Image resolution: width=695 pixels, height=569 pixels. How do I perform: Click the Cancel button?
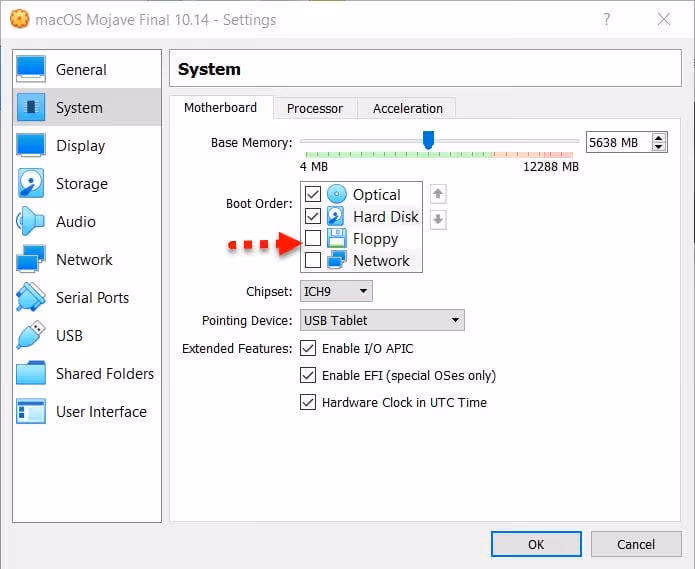tap(636, 544)
